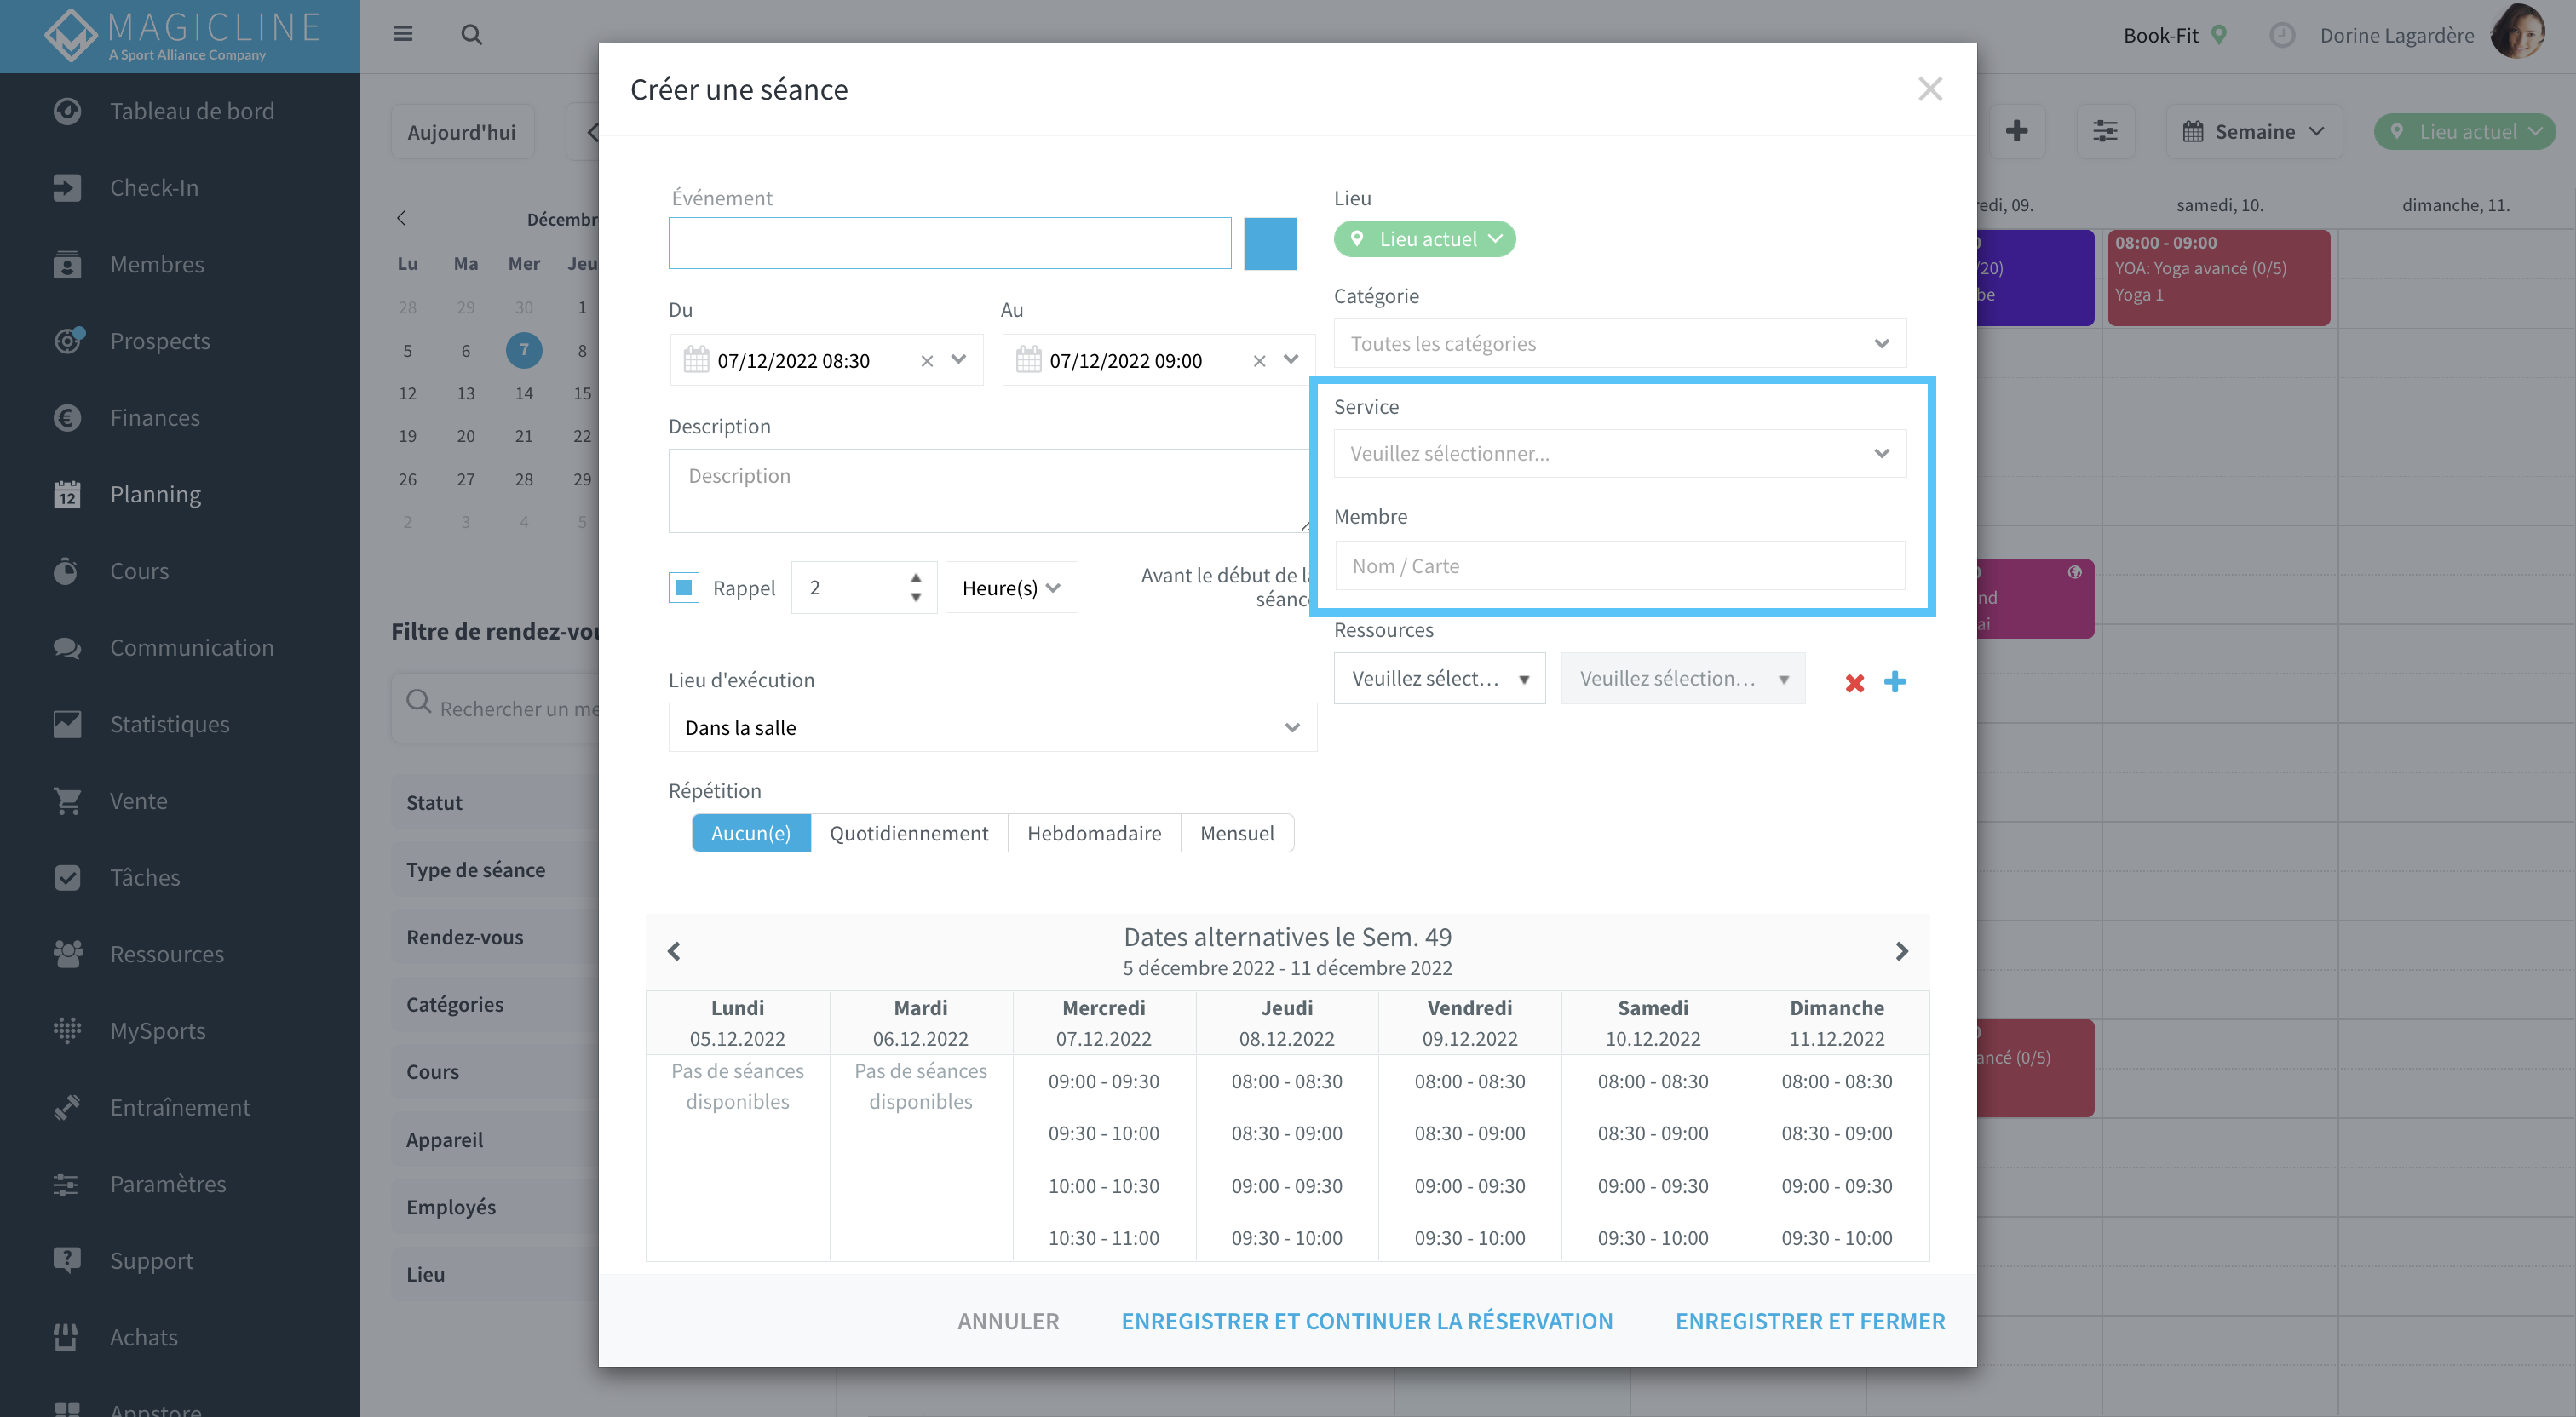Click ENREGISTRER ET FERMER button
This screenshot has width=2576, height=1417.
point(1810,1320)
